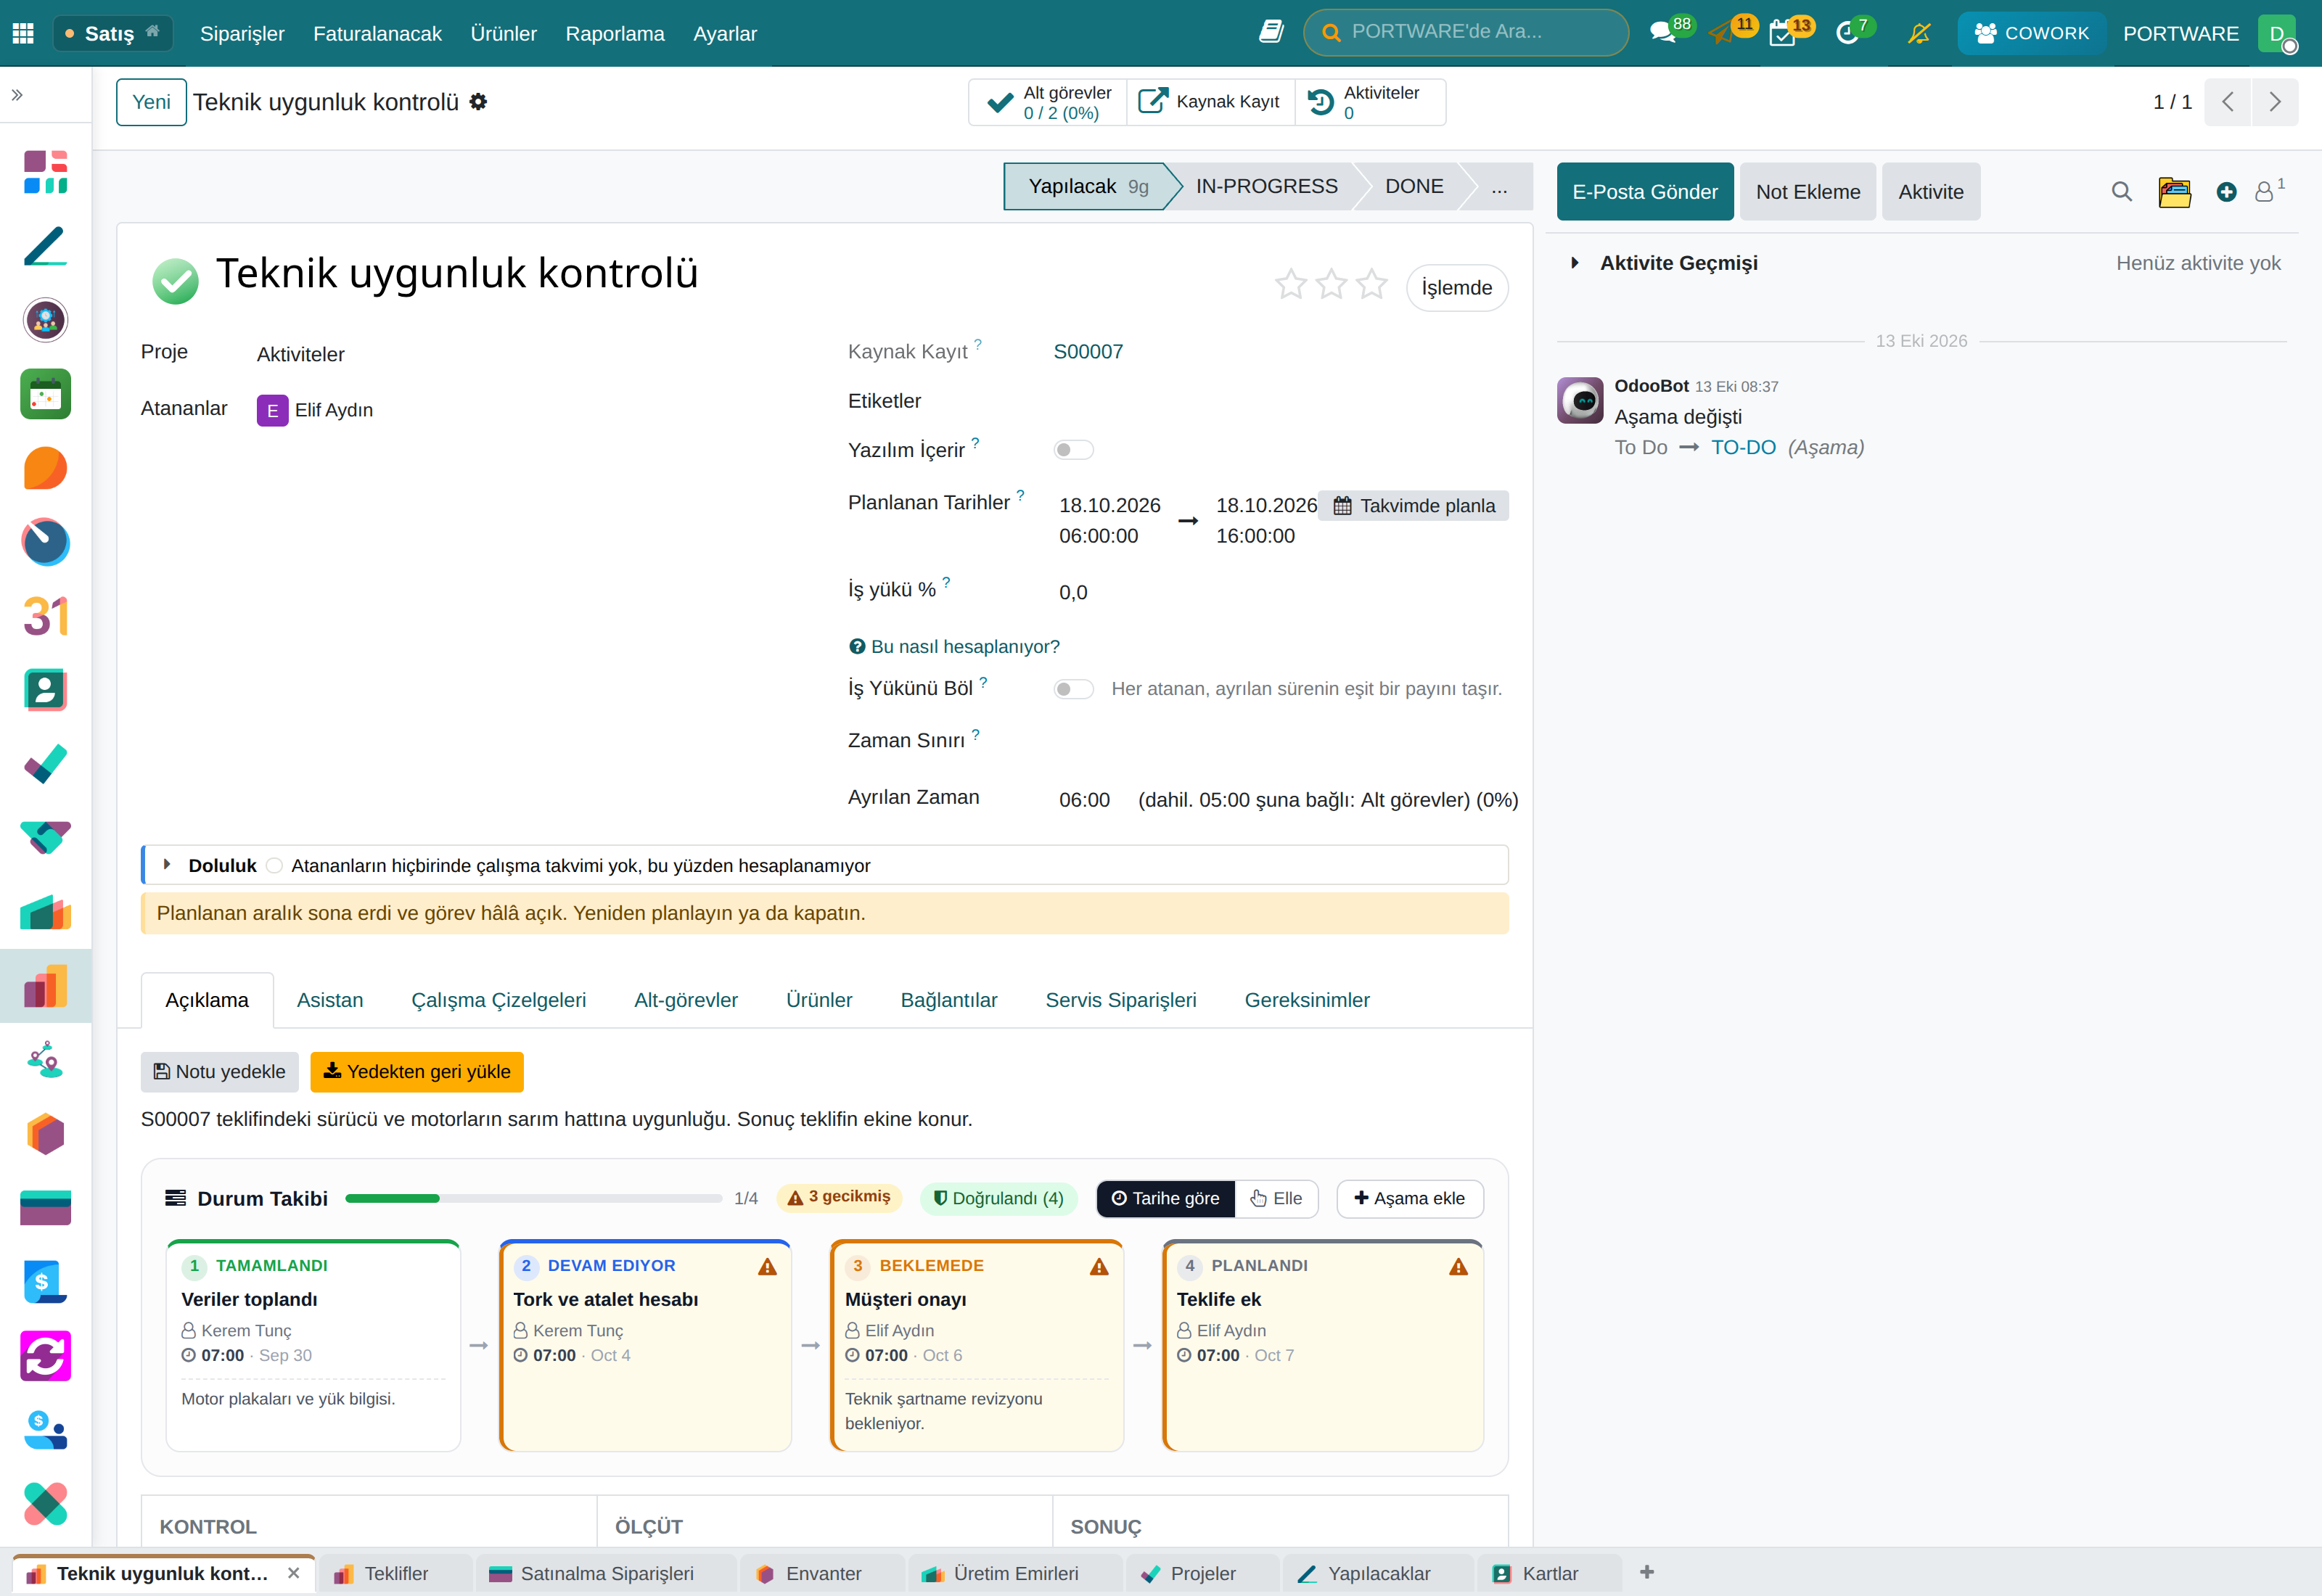Image resolution: width=2322 pixels, height=1596 pixels.
Task: Enable the İş Yükünü Böl toggle
Action: coord(1073,689)
